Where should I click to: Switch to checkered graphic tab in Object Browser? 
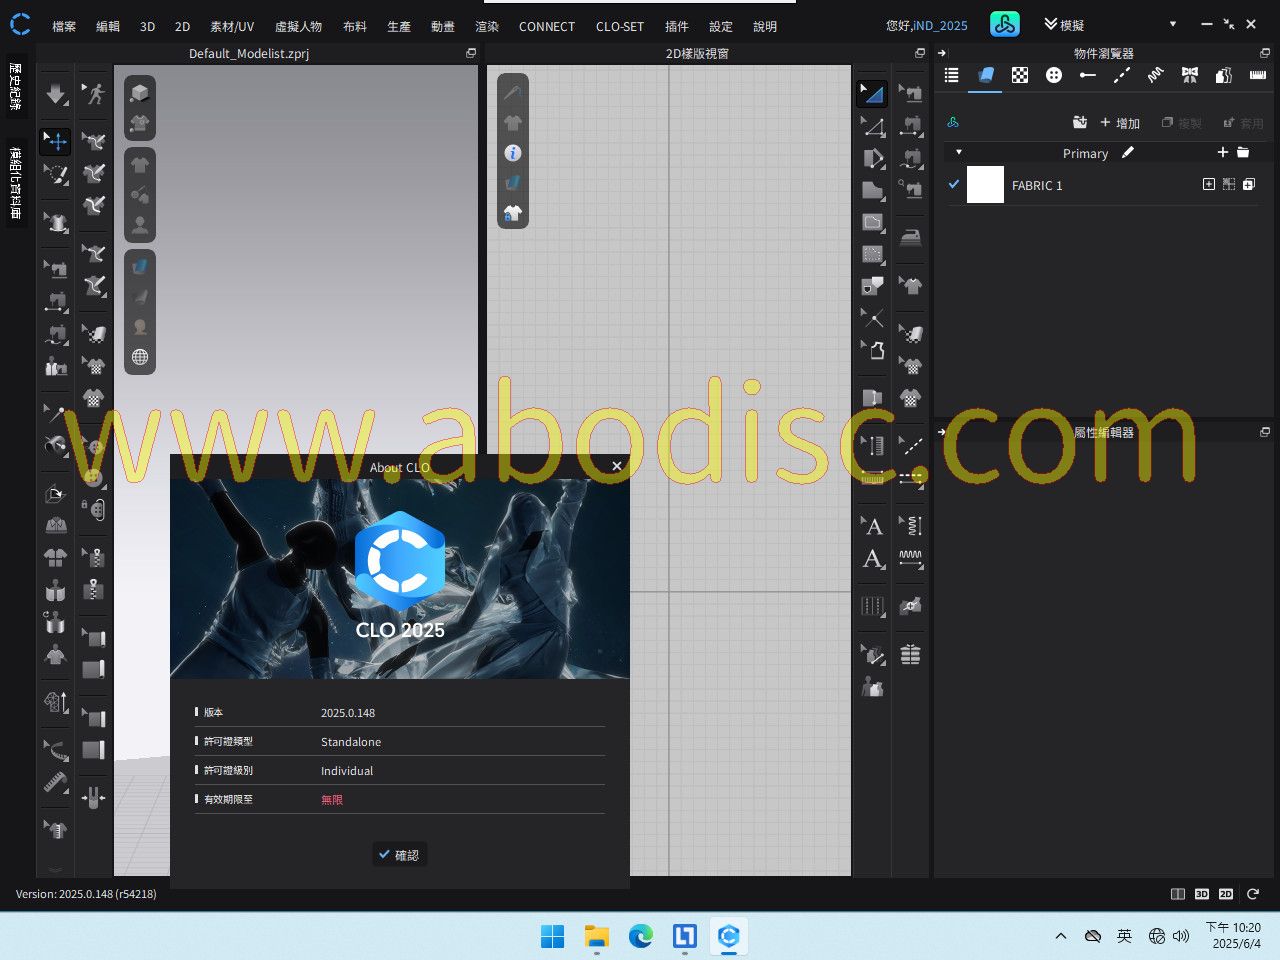point(1020,75)
